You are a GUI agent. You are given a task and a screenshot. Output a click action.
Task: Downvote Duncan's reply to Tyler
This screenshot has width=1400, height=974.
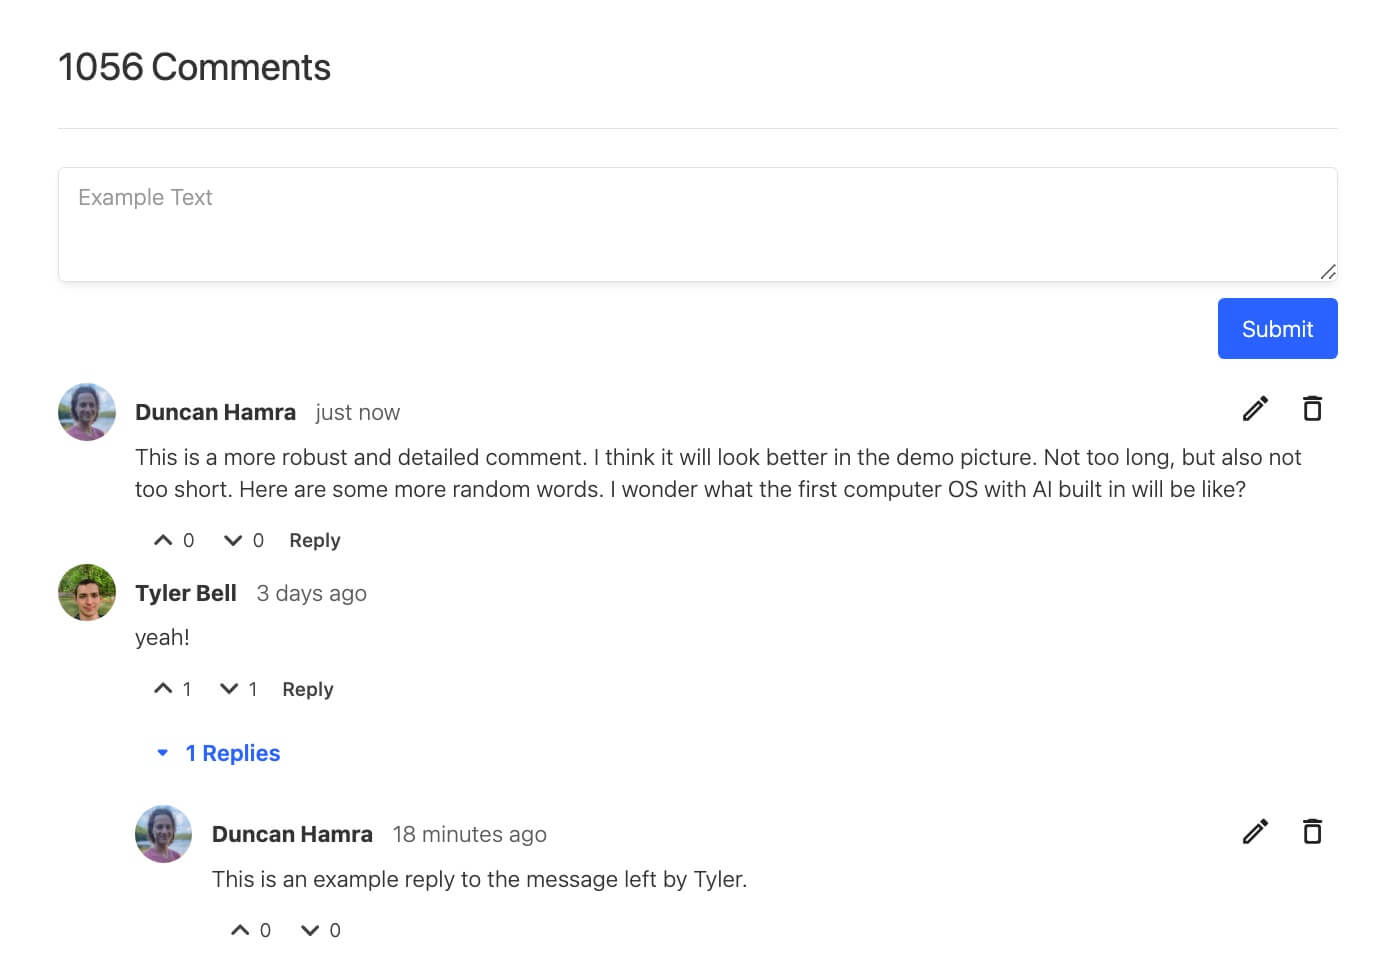click(x=310, y=931)
